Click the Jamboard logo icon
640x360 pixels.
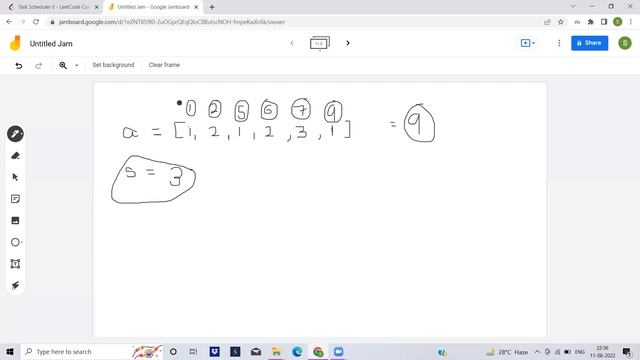pyautogui.click(x=15, y=43)
